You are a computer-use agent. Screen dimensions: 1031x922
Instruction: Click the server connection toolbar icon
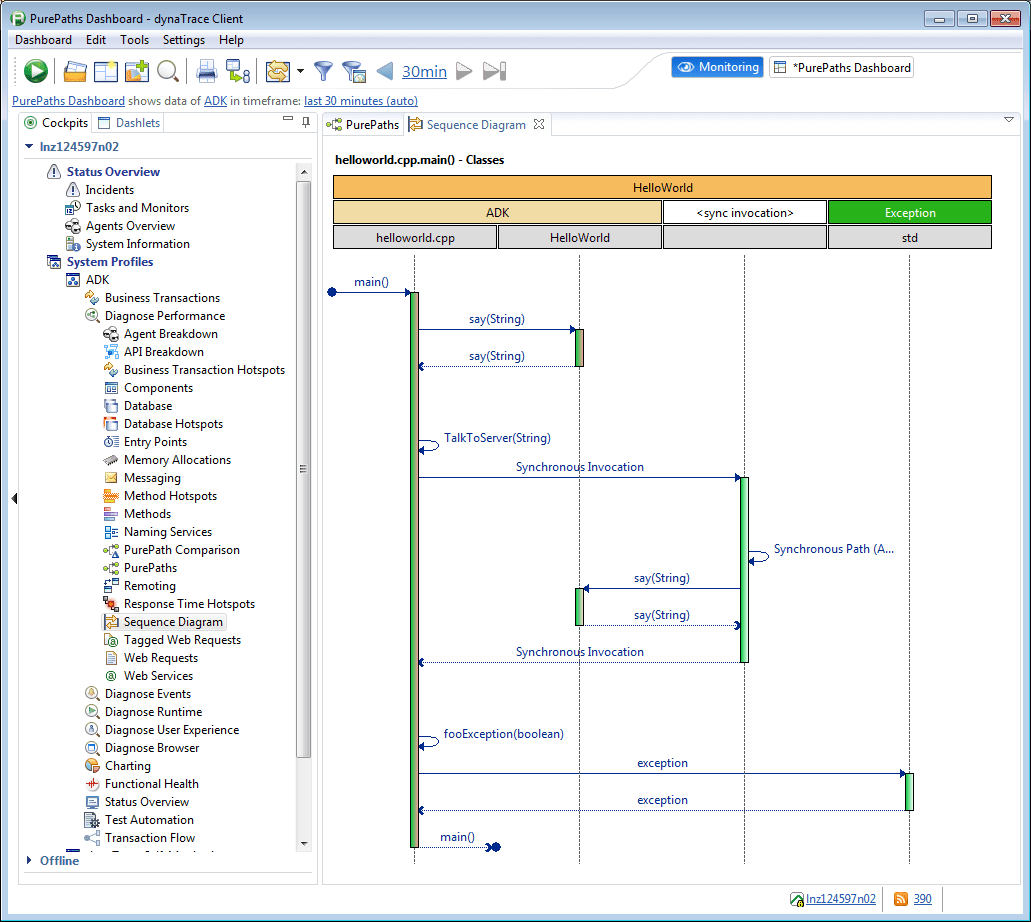[237, 71]
